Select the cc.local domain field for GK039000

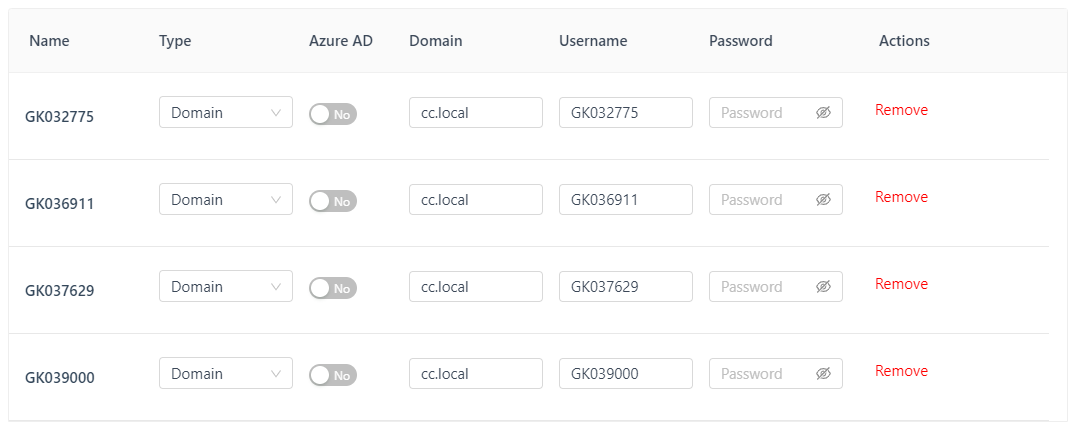pyautogui.click(x=475, y=374)
